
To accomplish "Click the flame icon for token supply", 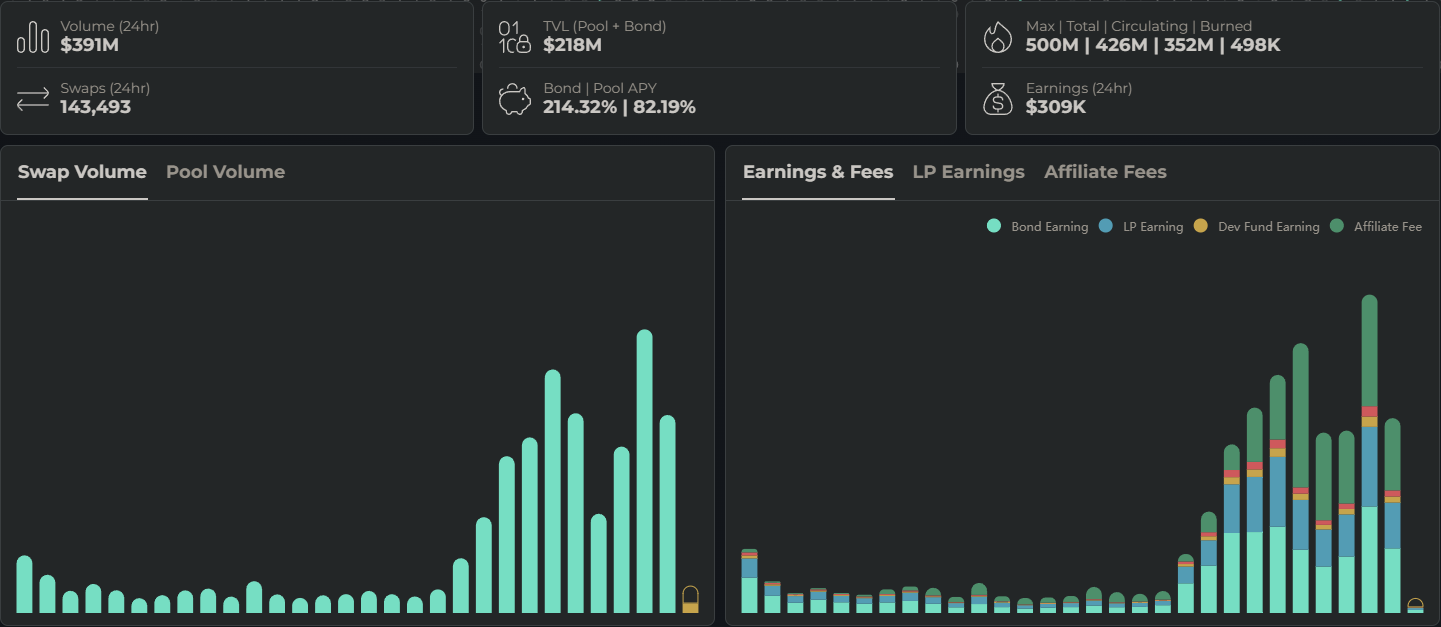I will pos(997,36).
